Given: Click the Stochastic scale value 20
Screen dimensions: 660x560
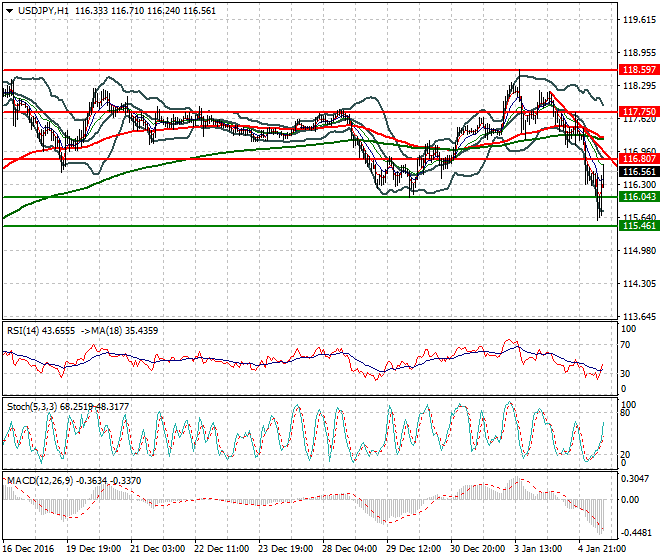Looking at the screenshot, I should tap(625, 455).
